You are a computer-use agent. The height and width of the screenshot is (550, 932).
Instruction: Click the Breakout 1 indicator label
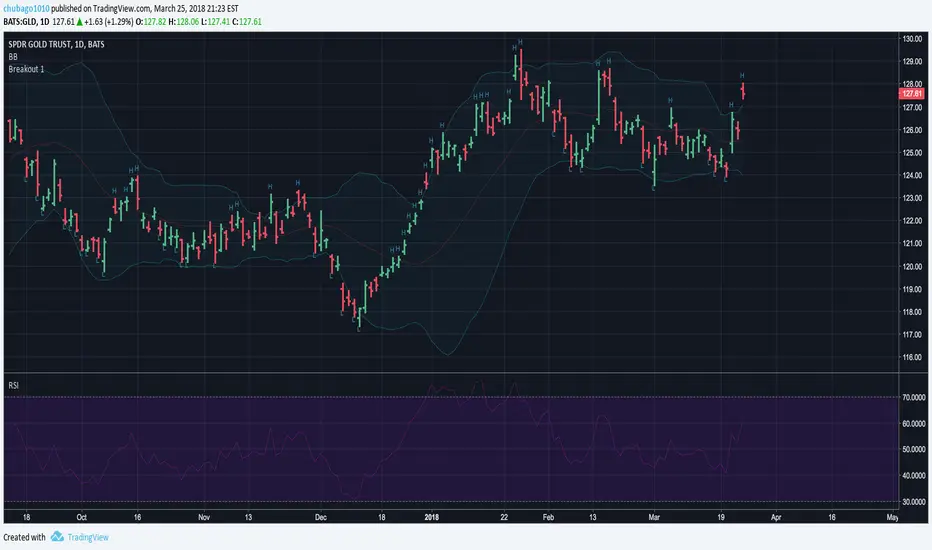26,69
